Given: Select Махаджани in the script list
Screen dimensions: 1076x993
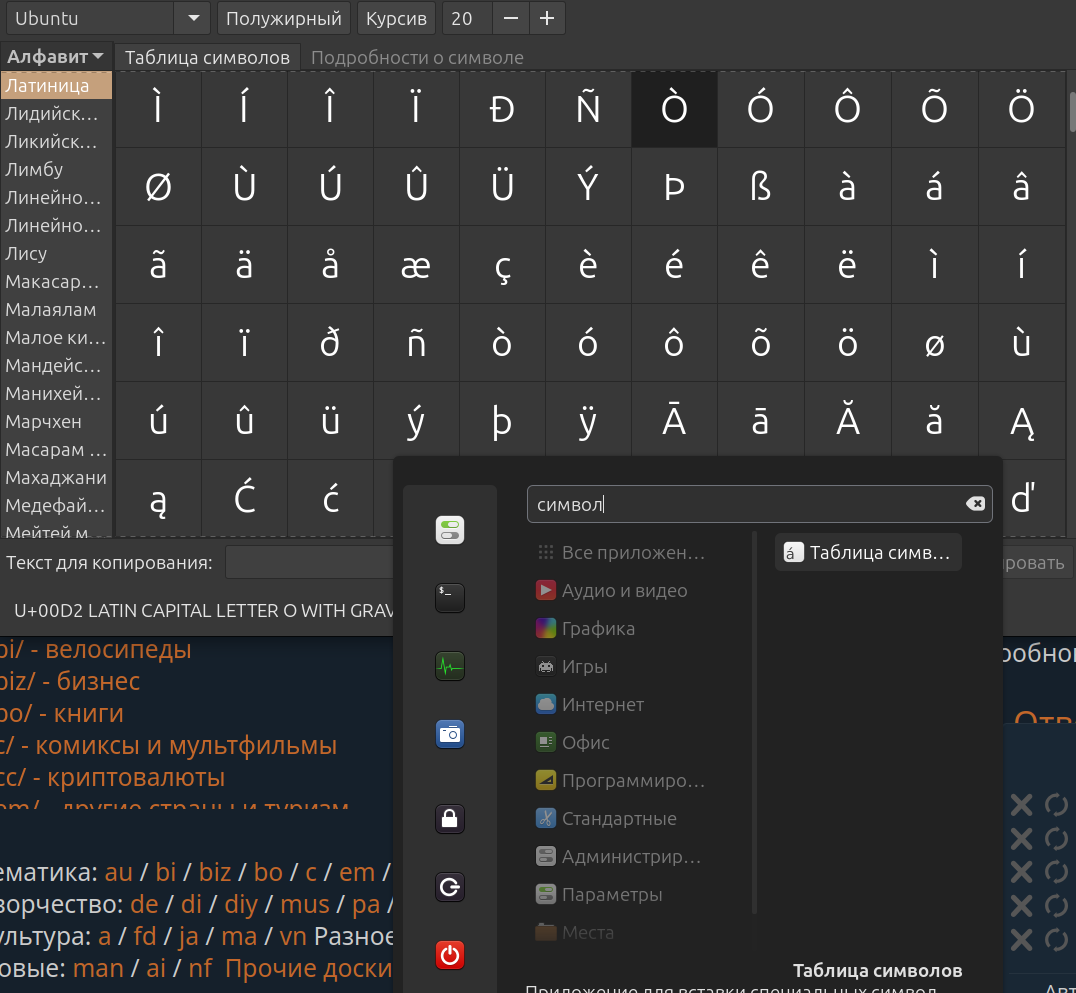Looking at the screenshot, I should click(x=56, y=478).
